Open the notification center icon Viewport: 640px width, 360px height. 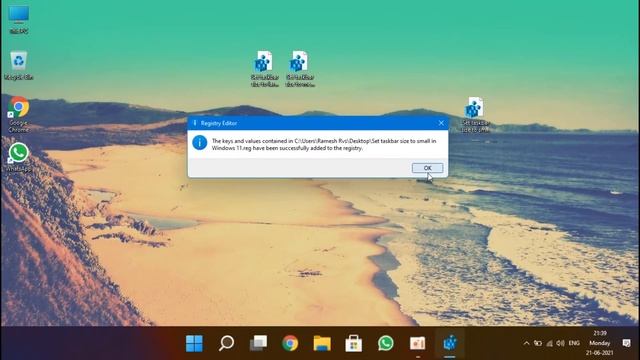click(x=627, y=343)
